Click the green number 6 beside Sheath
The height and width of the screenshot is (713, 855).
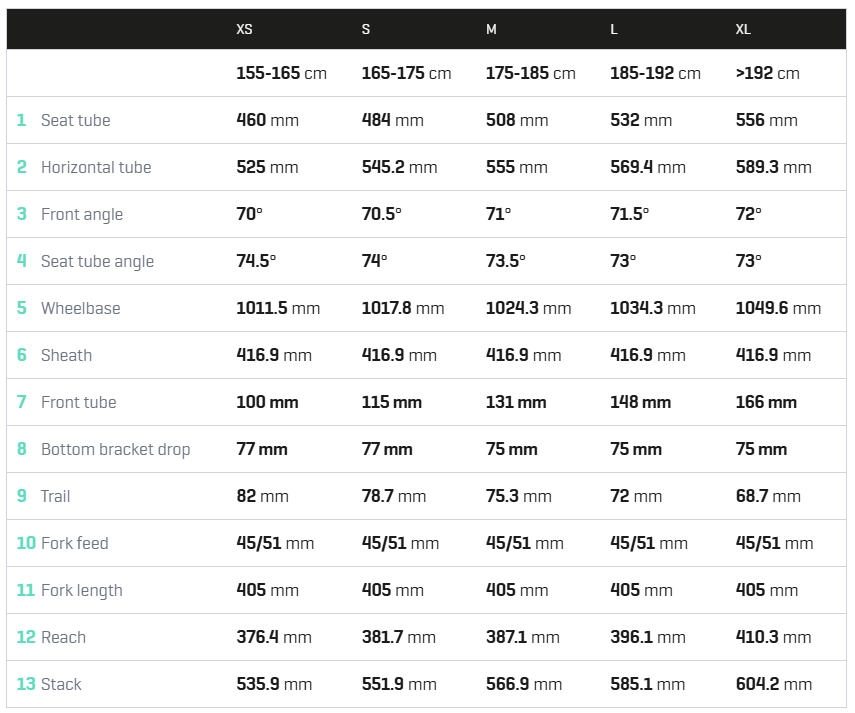[21, 355]
